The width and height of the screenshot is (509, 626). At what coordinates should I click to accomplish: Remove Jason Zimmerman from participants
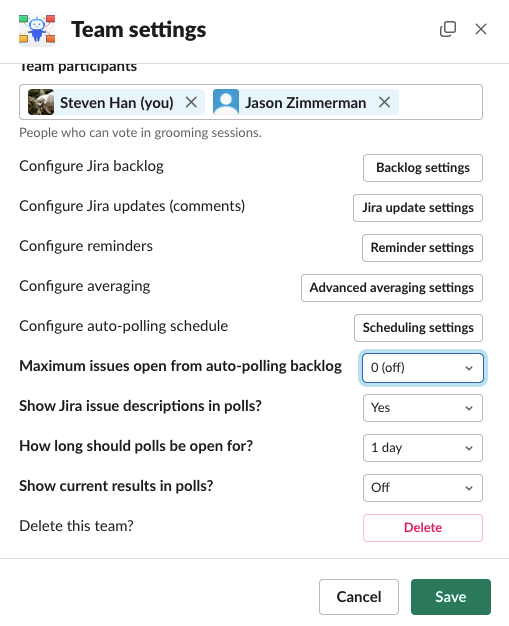coord(384,102)
